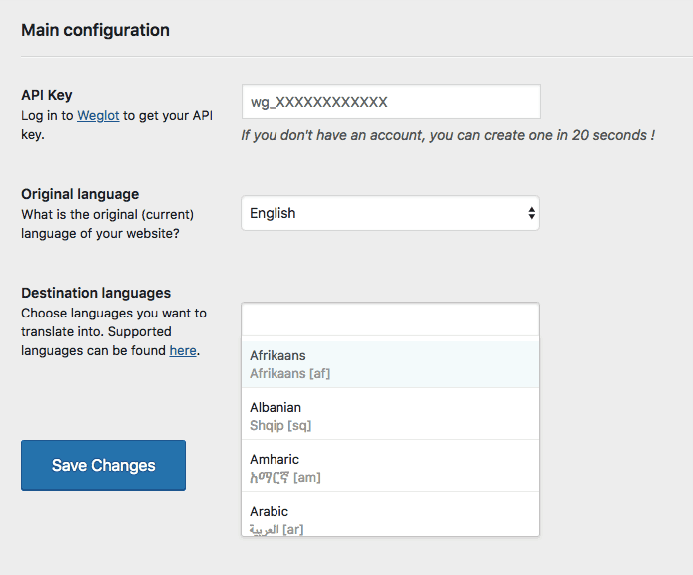This screenshot has height=575, width=693.
Task: Click the up-down arrows on language select
Action: click(x=531, y=213)
